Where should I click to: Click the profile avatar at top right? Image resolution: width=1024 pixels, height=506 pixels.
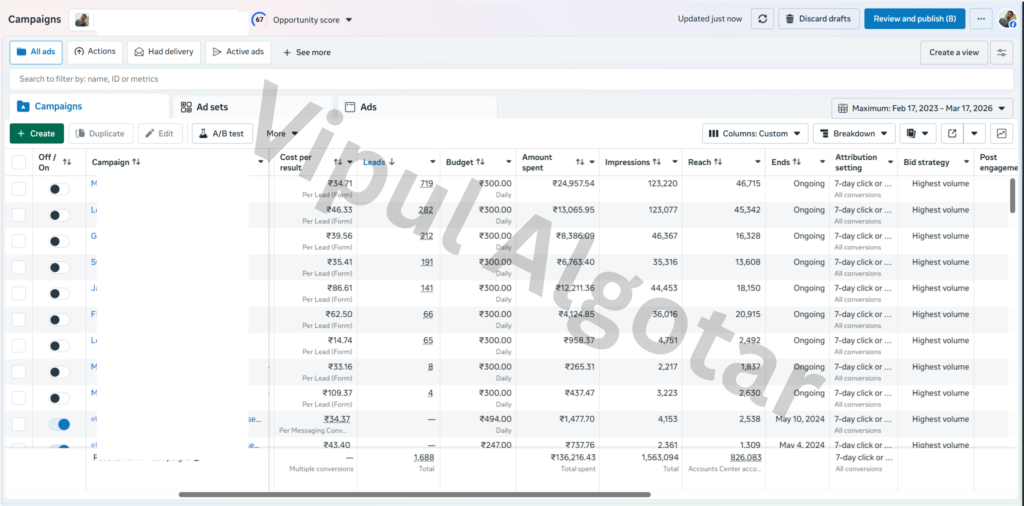(1008, 19)
